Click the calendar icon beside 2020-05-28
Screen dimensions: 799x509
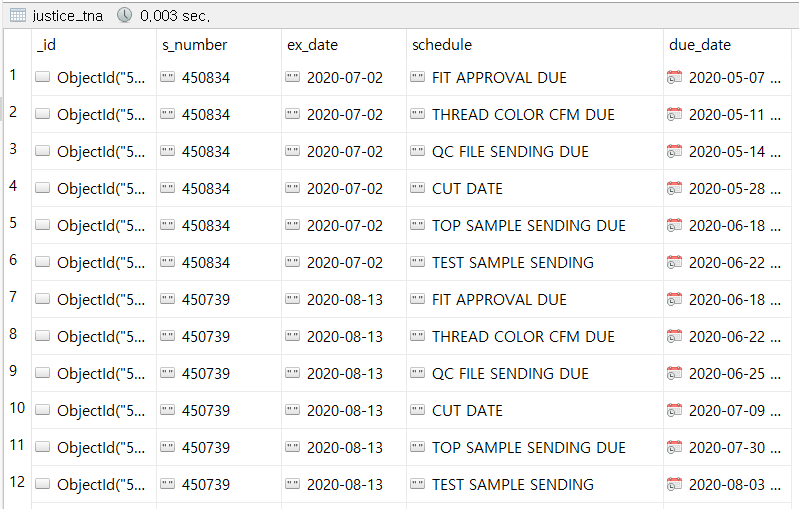(x=675, y=189)
